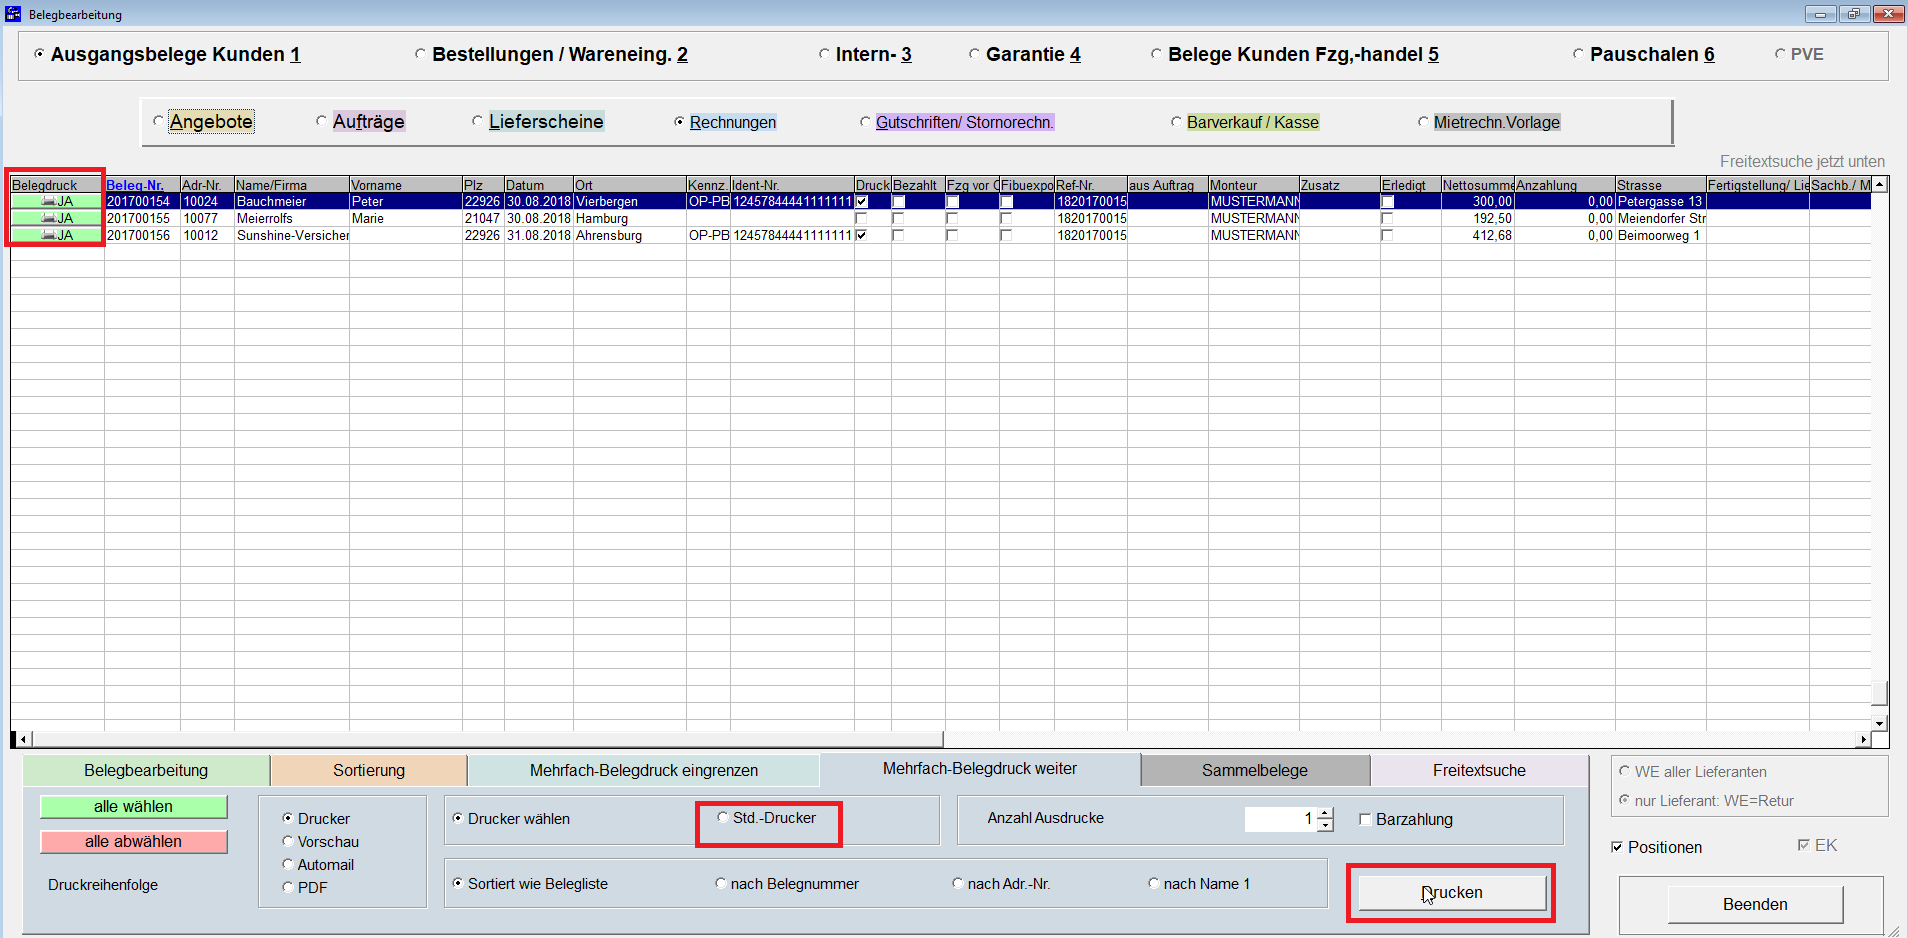Click the table scroll down arrow
The image size is (1908, 938).
pos(1880,723)
